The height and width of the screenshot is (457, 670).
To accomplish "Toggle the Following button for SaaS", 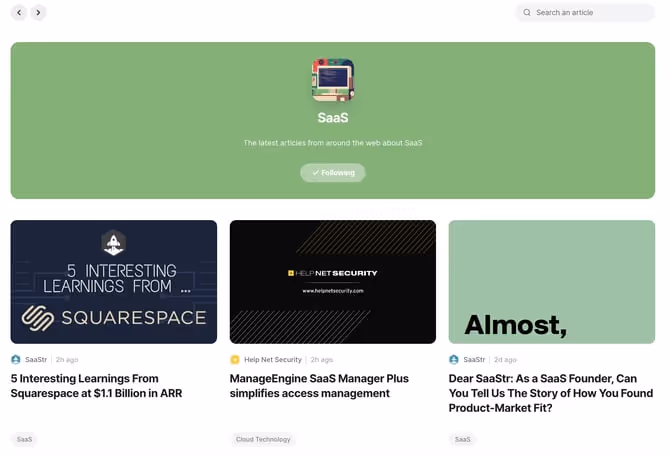I will coord(333,173).
